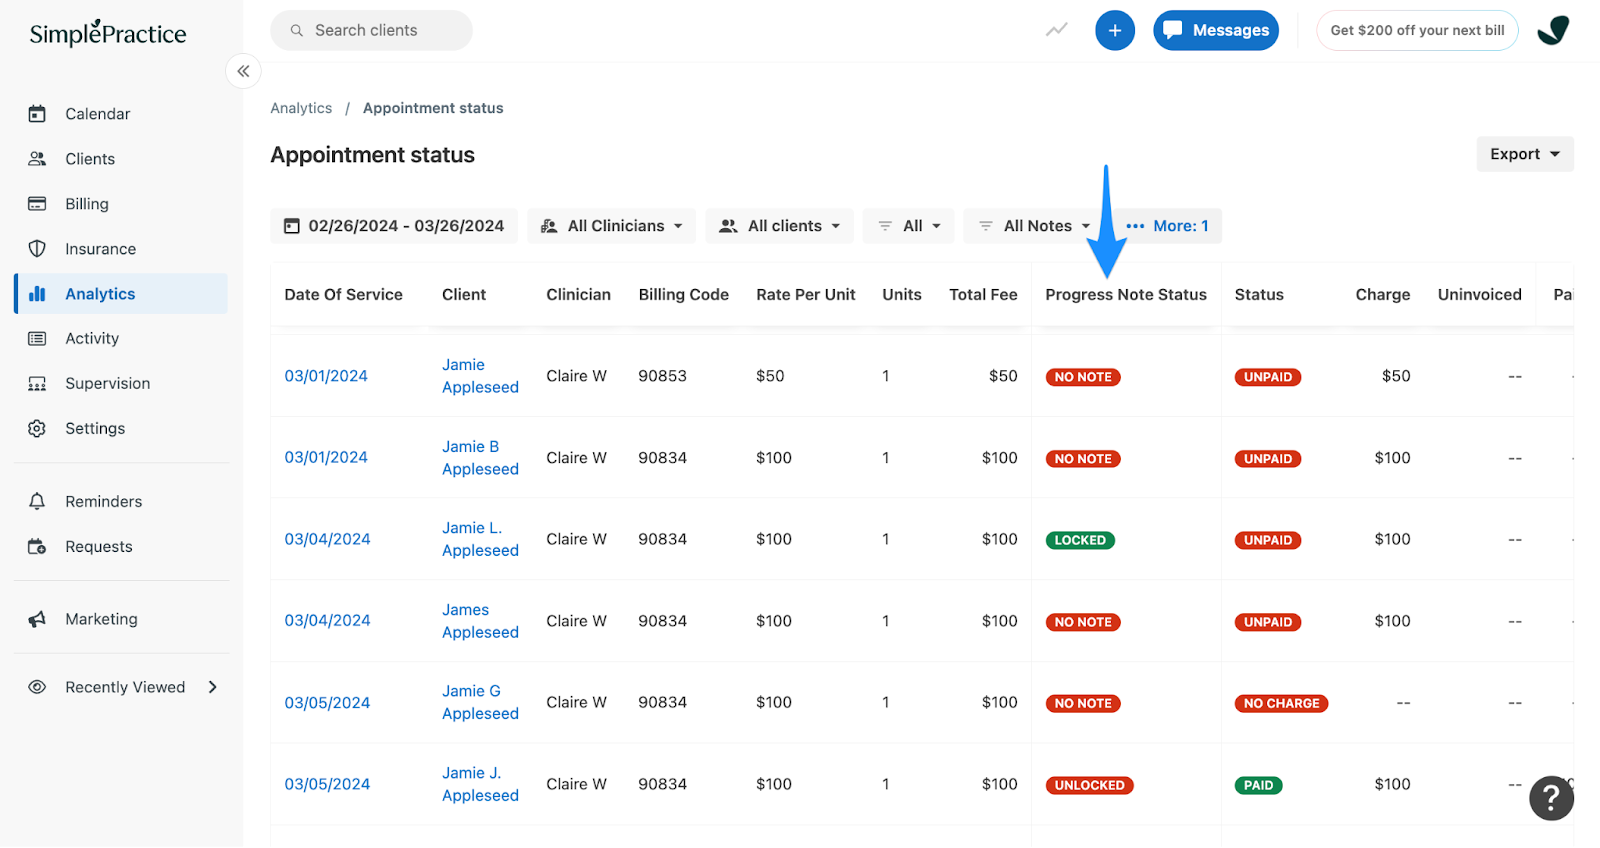This screenshot has height=848, width=1600.
Task: Open client Jamie G Appleseed
Action: pyautogui.click(x=481, y=702)
